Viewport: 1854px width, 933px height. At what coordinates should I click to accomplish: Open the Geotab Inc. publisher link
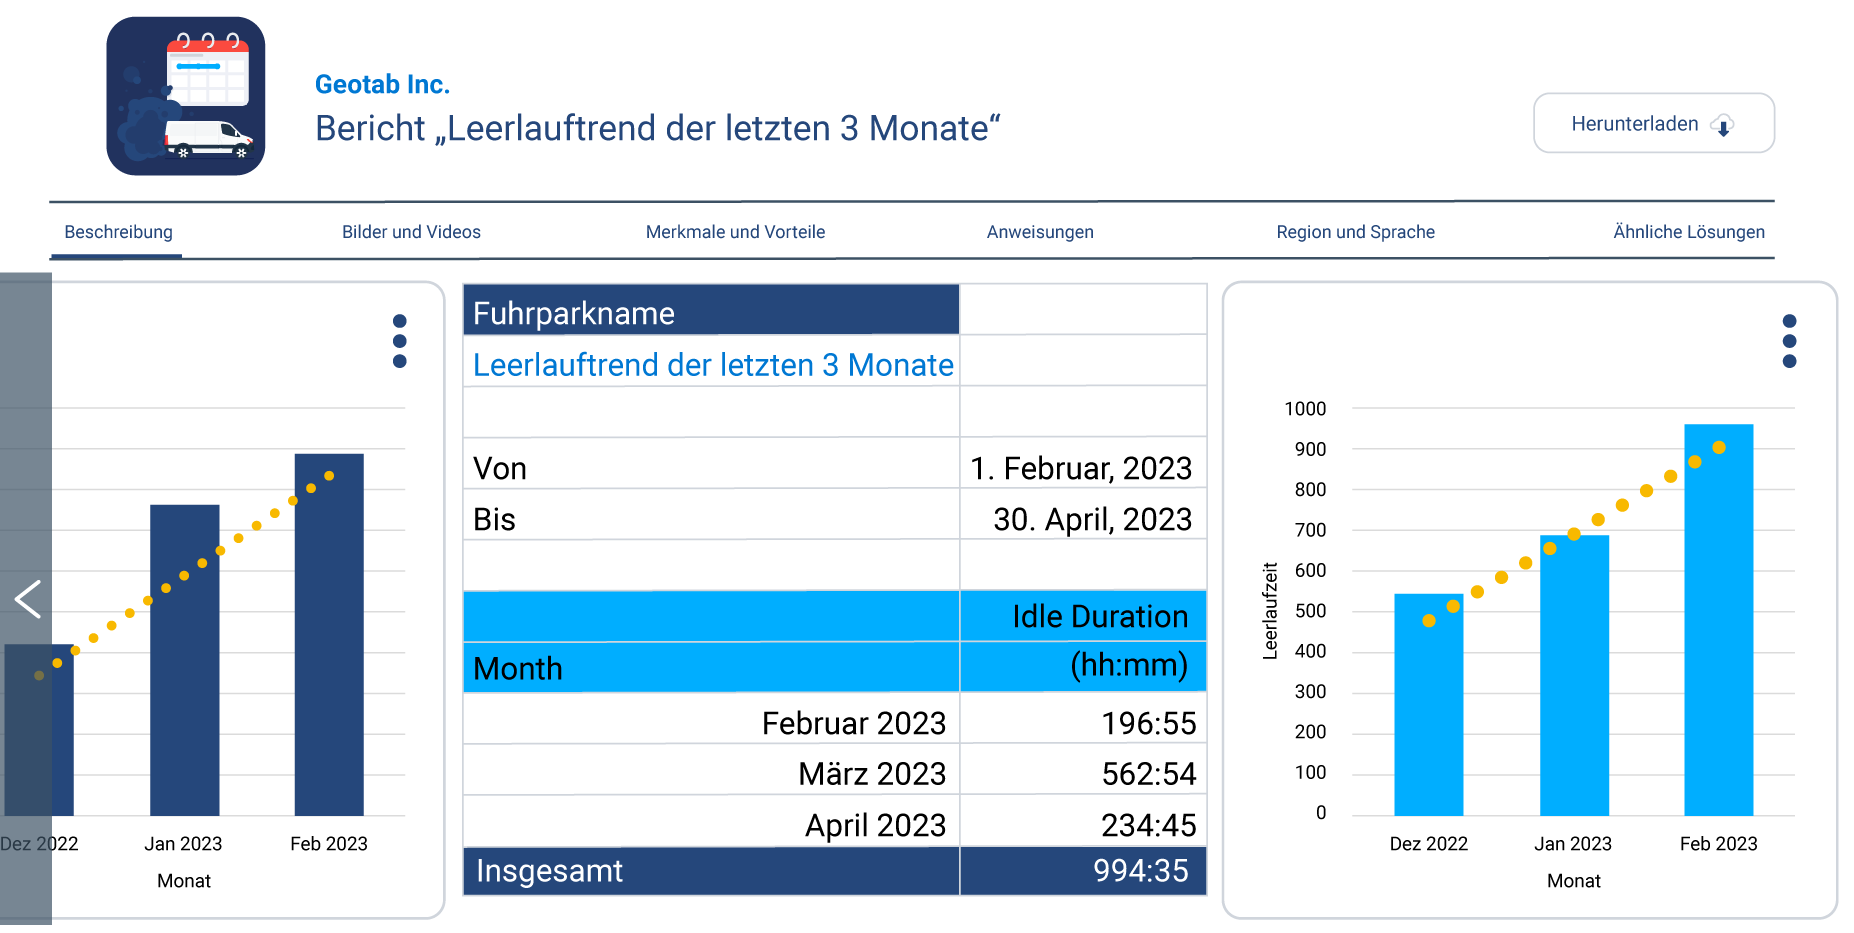click(383, 84)
